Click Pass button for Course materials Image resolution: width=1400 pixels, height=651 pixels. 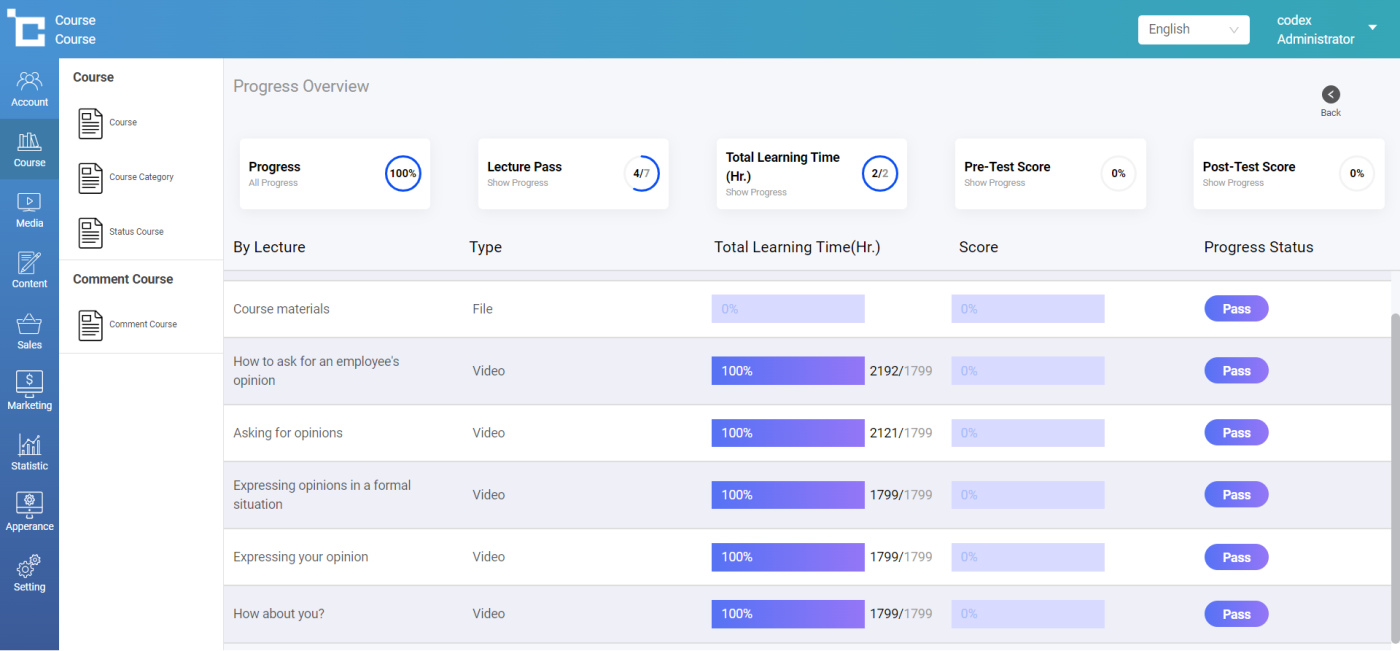click(x=1236, y=309)
